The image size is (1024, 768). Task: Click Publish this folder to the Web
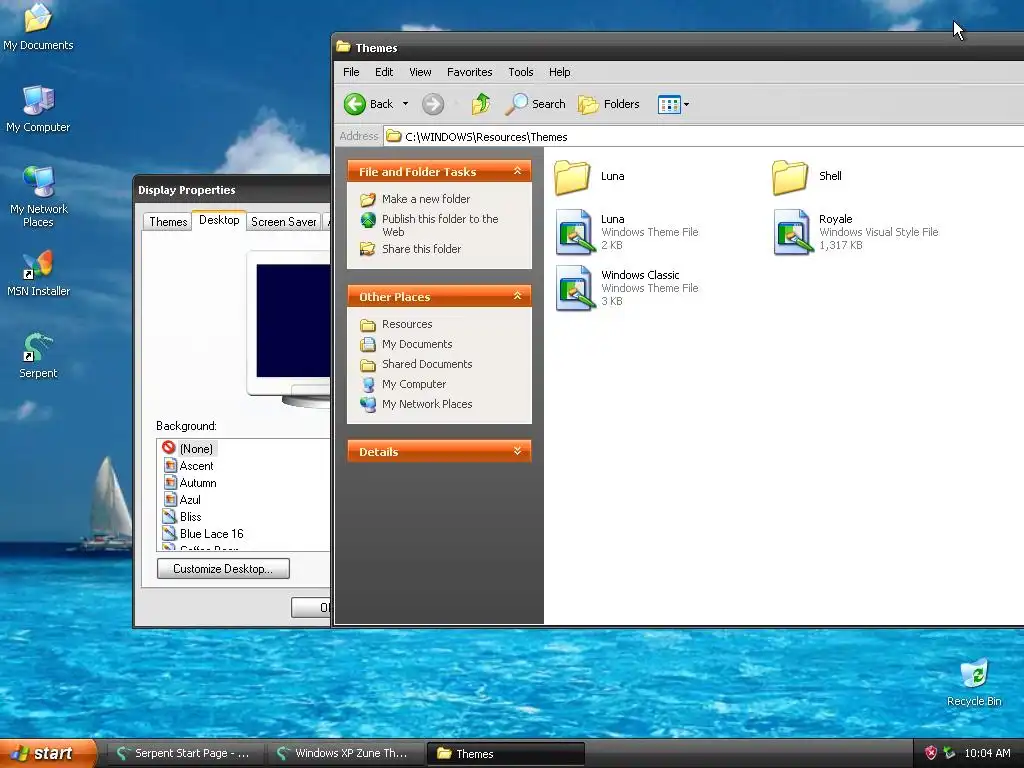coord(440,225)
